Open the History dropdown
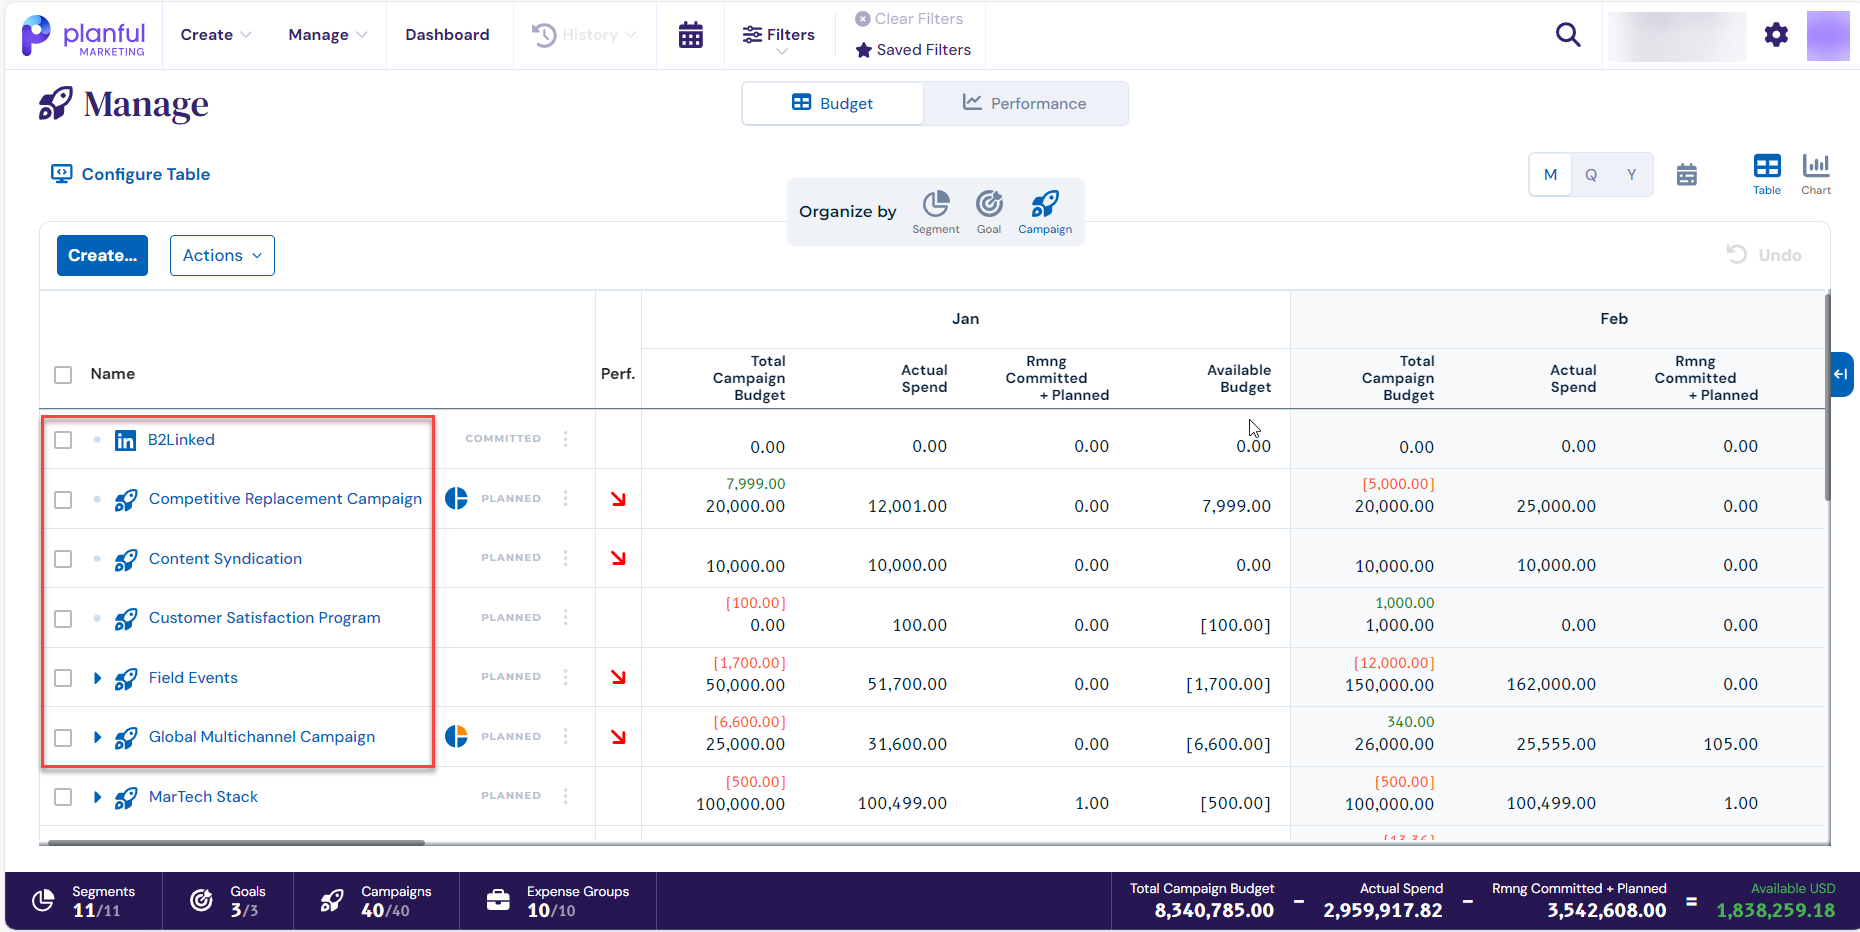 tap(584, 35)
